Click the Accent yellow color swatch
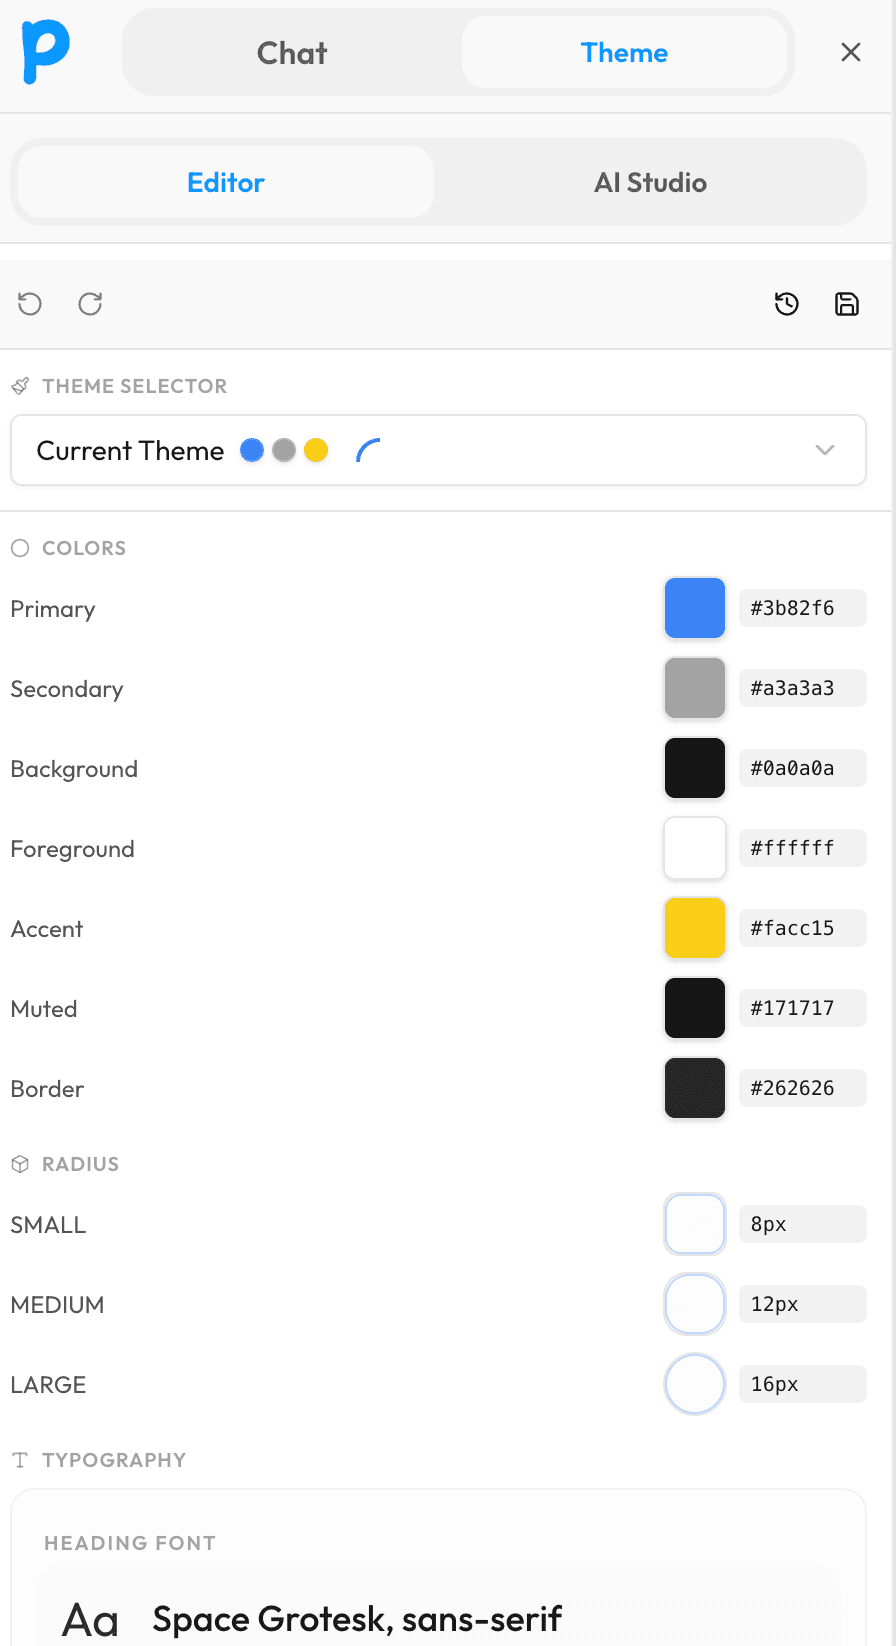Image resolution: width=896 pixels, height=1646 pixels. pos(694,928)
